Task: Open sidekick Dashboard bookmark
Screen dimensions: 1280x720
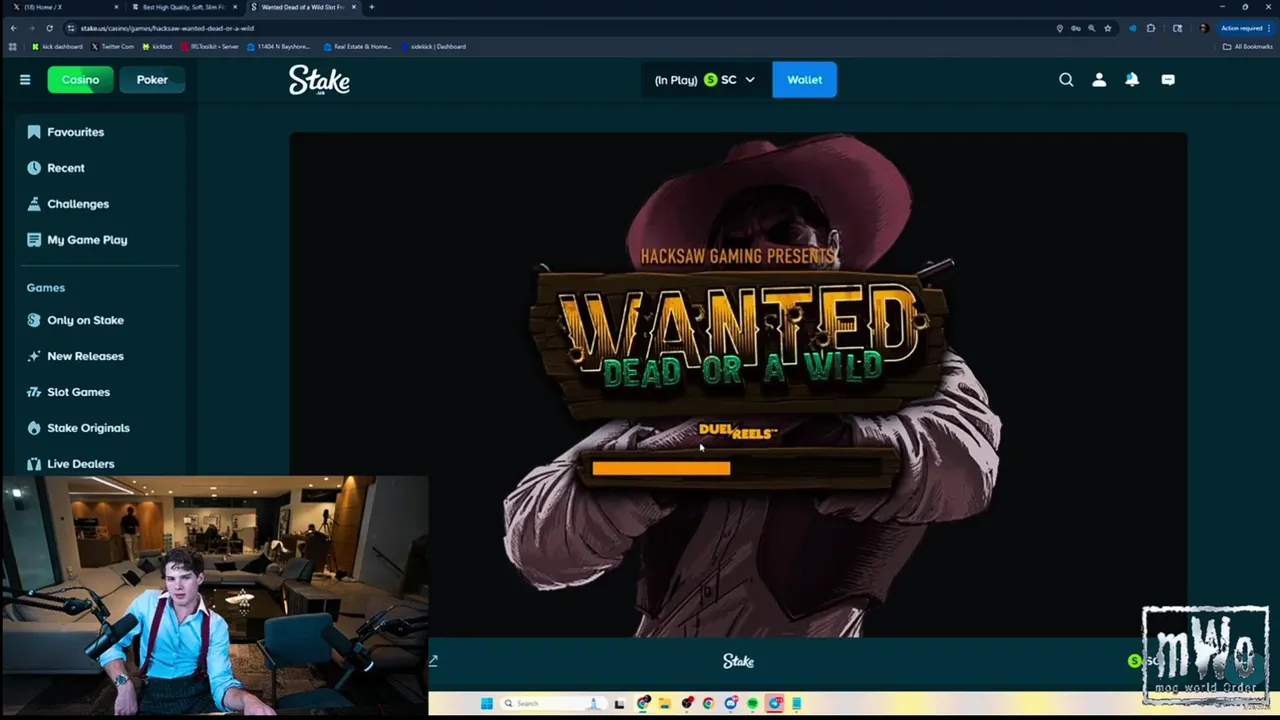Action: coord(433,46)
